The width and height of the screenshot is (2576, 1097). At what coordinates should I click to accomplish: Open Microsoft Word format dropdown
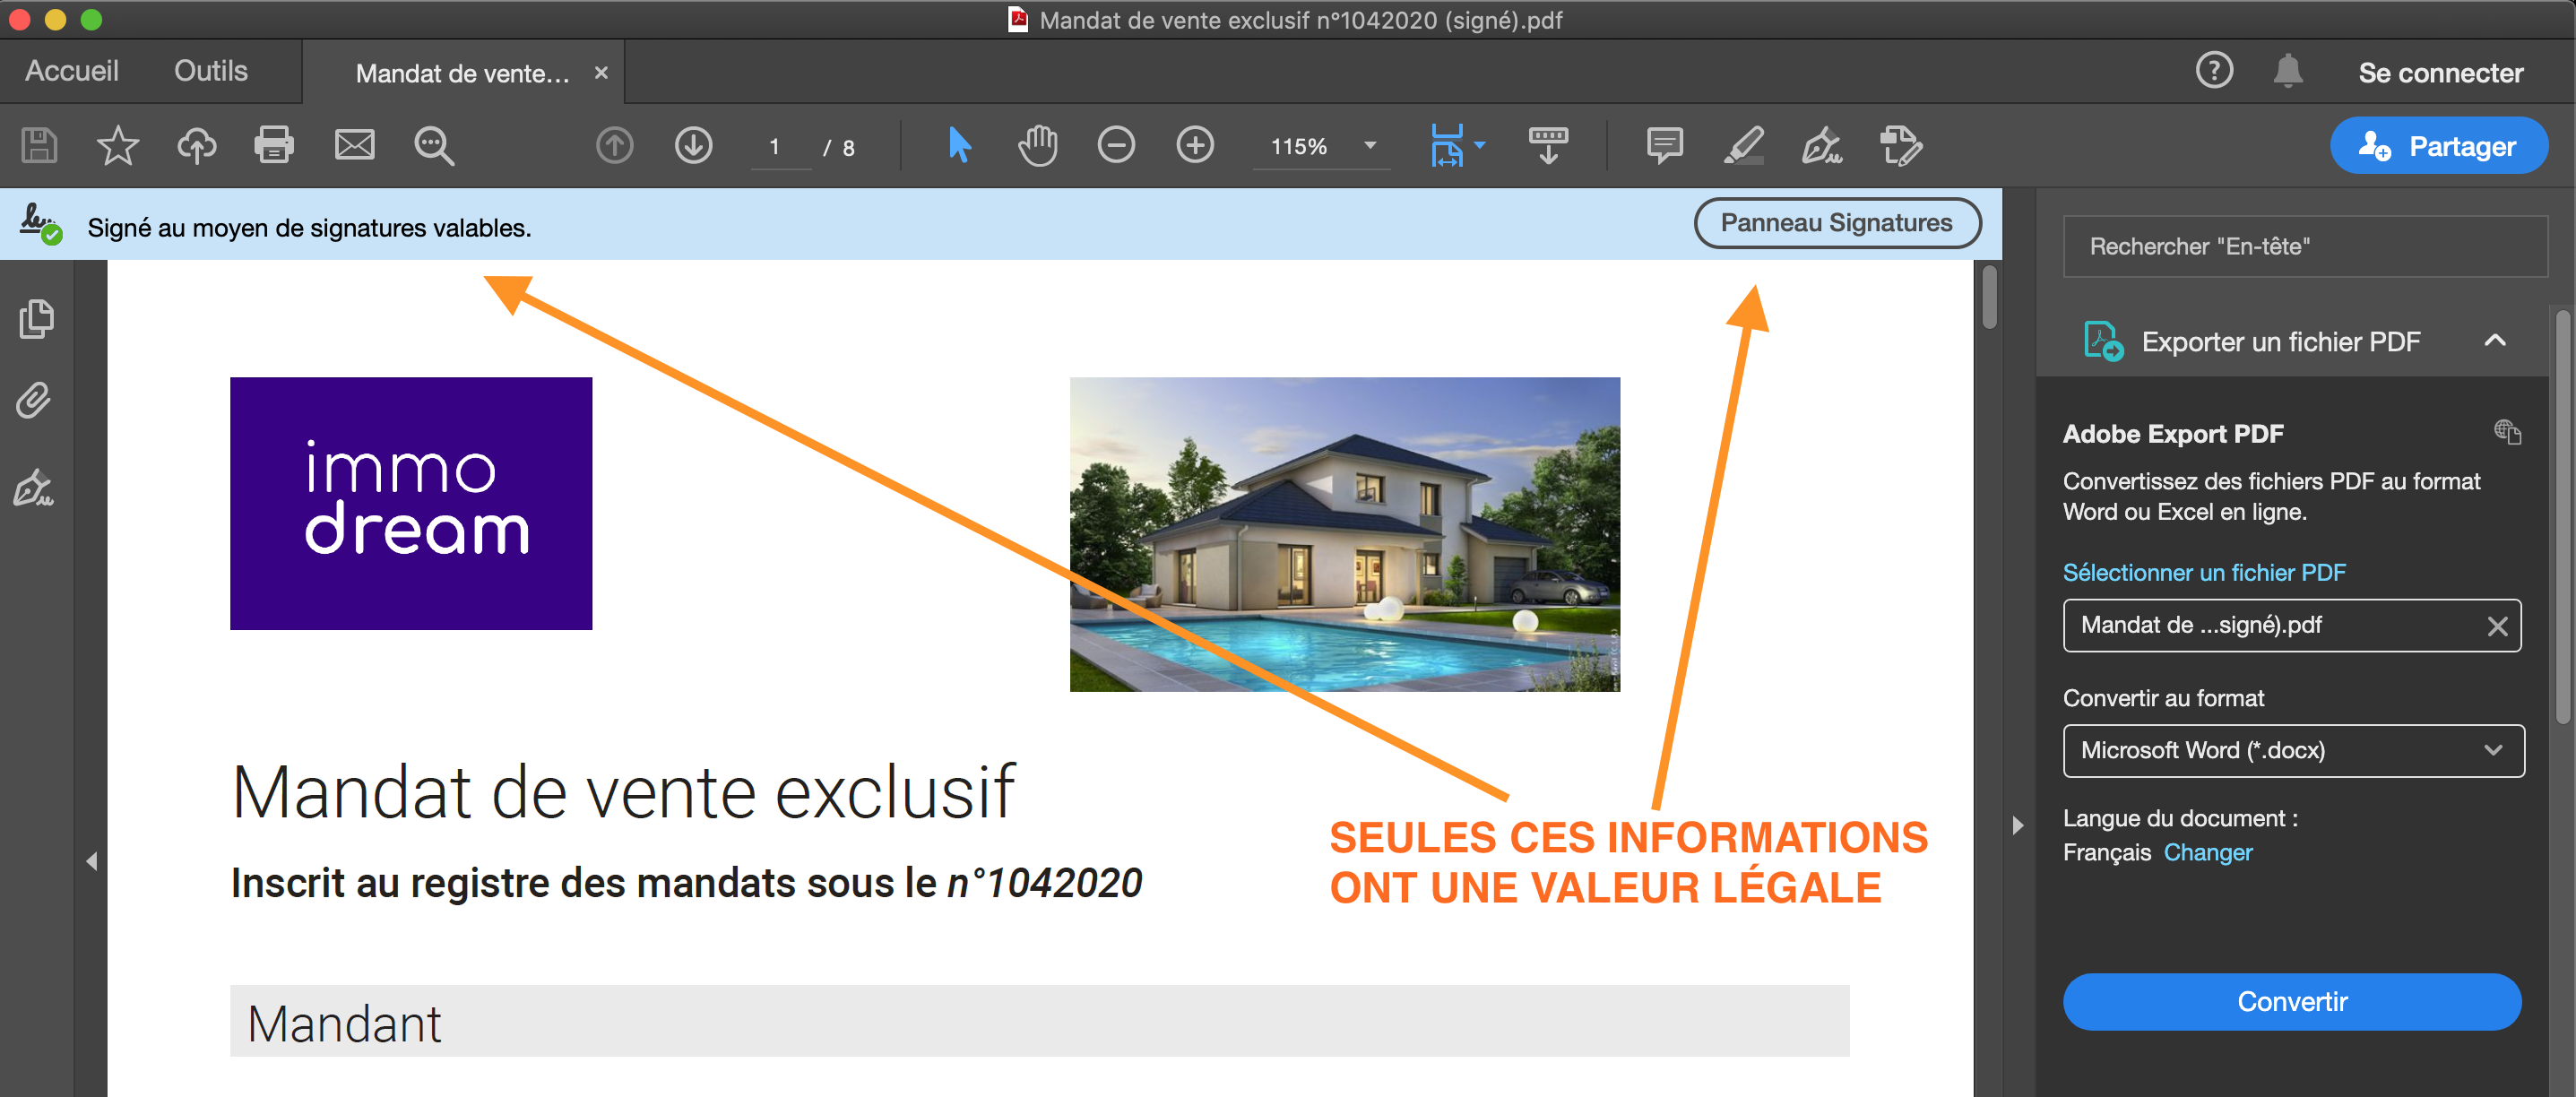point(2292,751)
